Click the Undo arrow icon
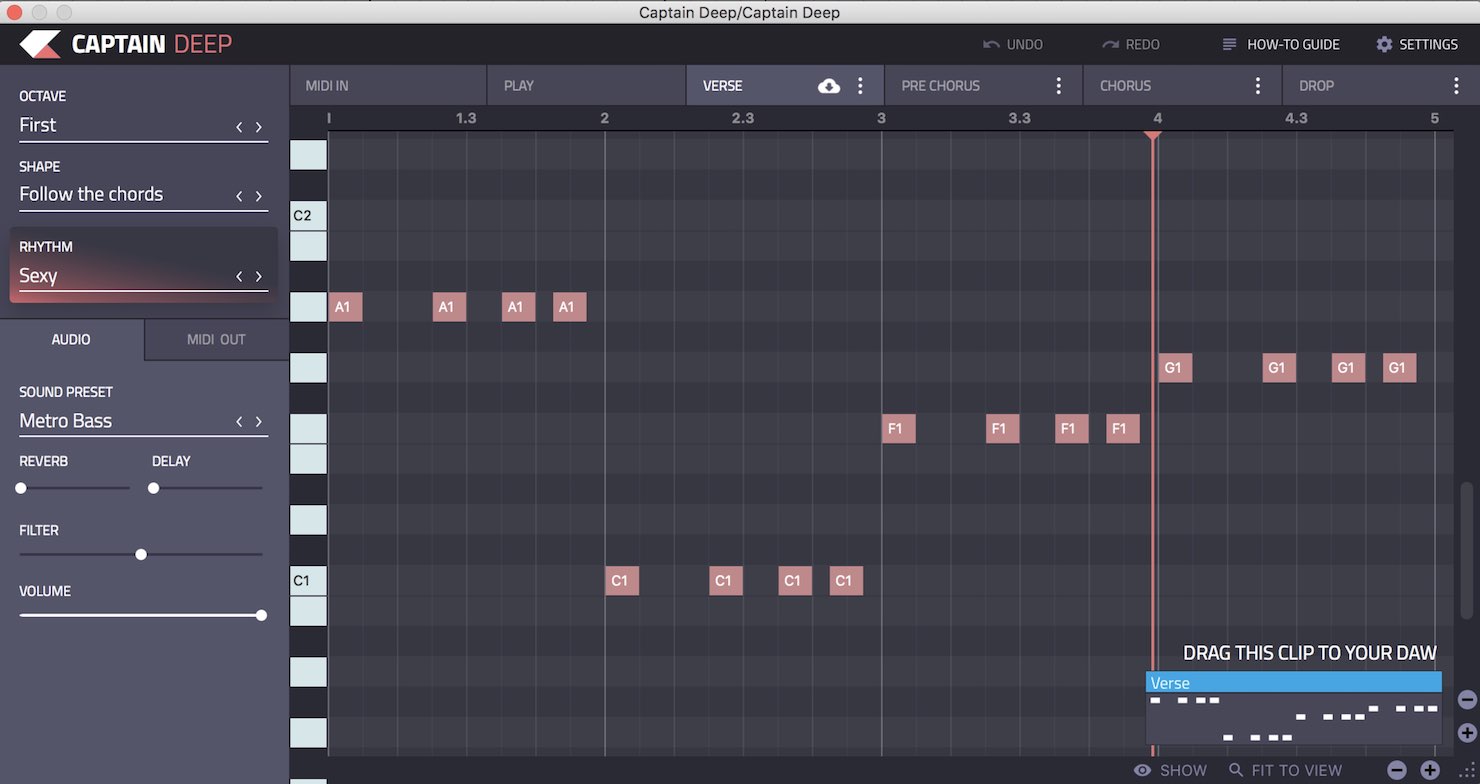1480x784 pixels. click(x=991, y=44)
